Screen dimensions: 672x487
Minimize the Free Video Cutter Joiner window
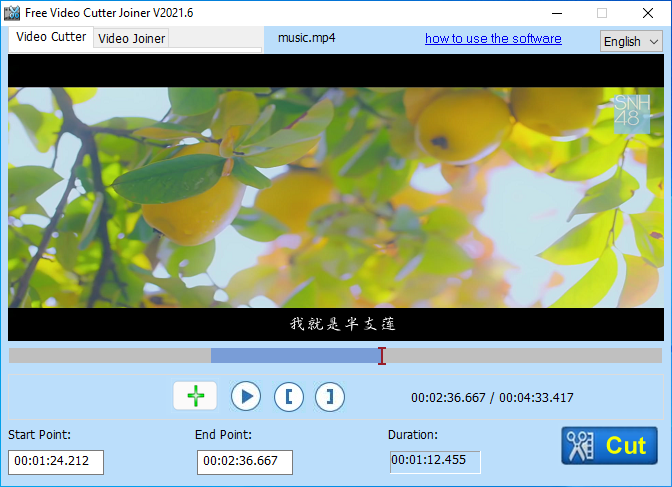point(555,13)
